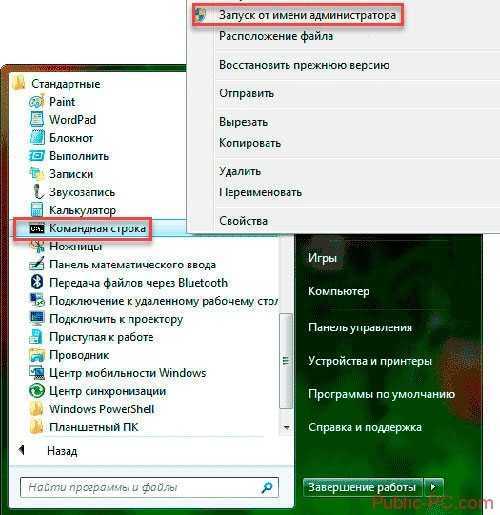Open the Ножницы snipping tool icon
This screenshot has height=515, width=500.
click(x=37, y=246)
